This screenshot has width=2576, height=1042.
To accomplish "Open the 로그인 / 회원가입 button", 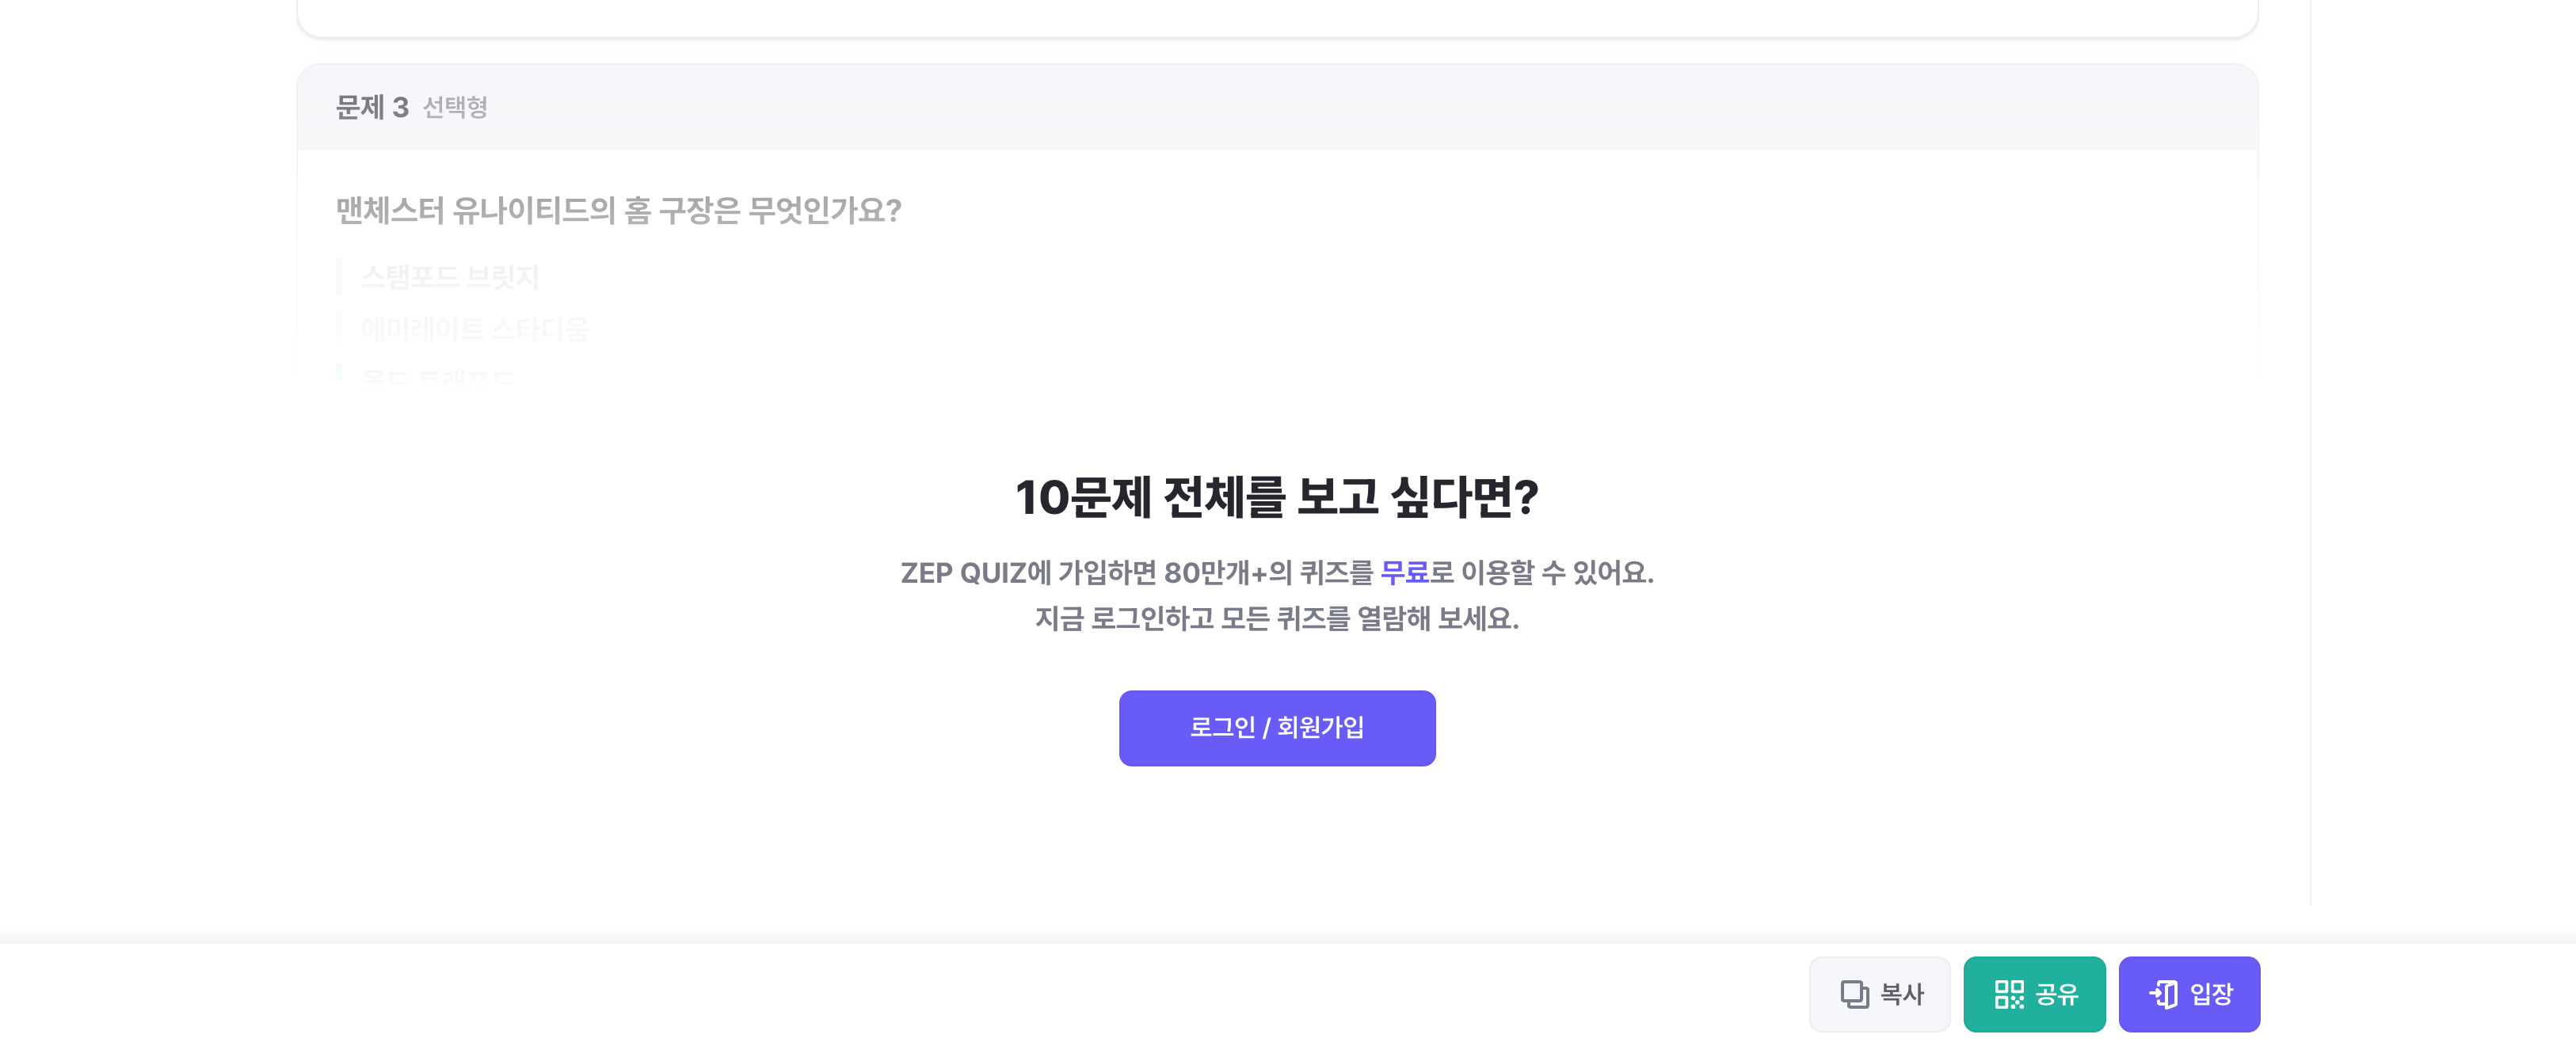I will (x=1276, y=728).
